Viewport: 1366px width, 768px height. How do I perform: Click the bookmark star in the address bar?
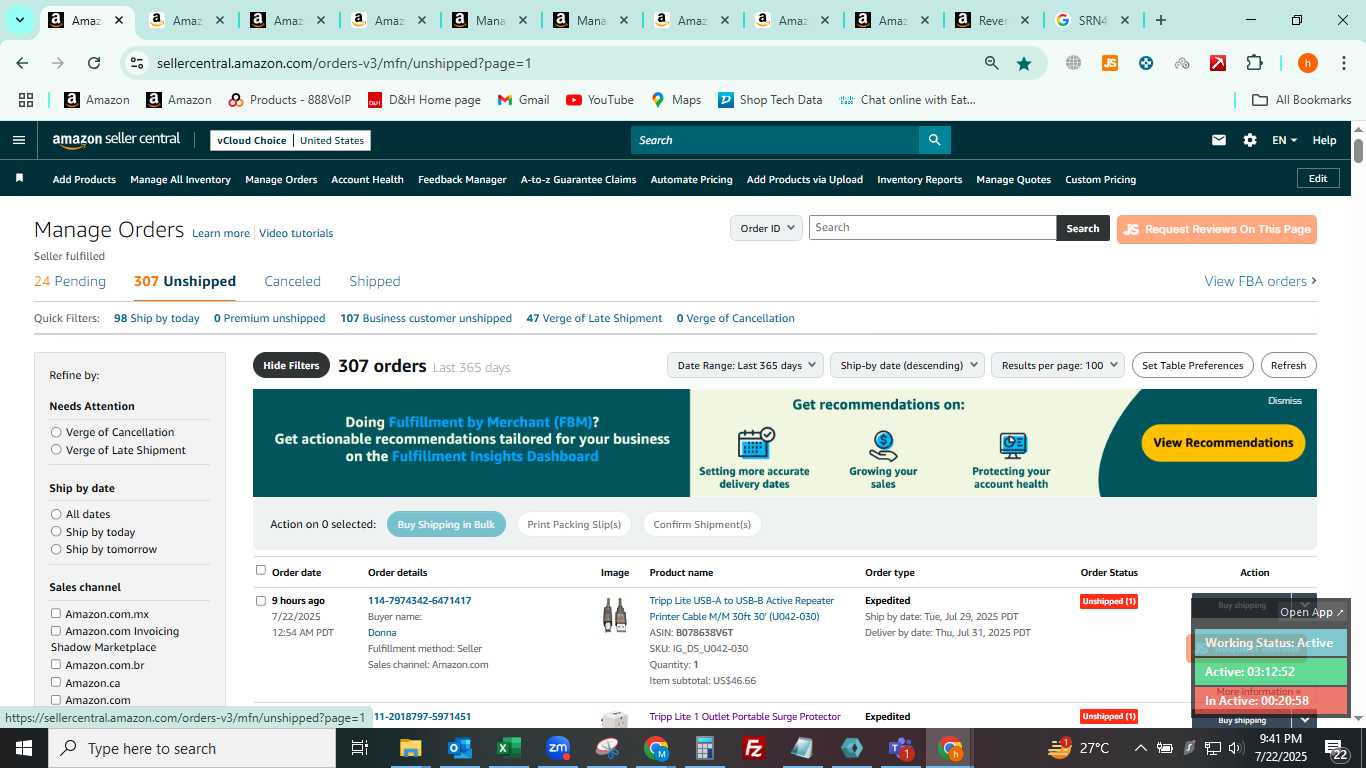click(x=1024, y=63)
